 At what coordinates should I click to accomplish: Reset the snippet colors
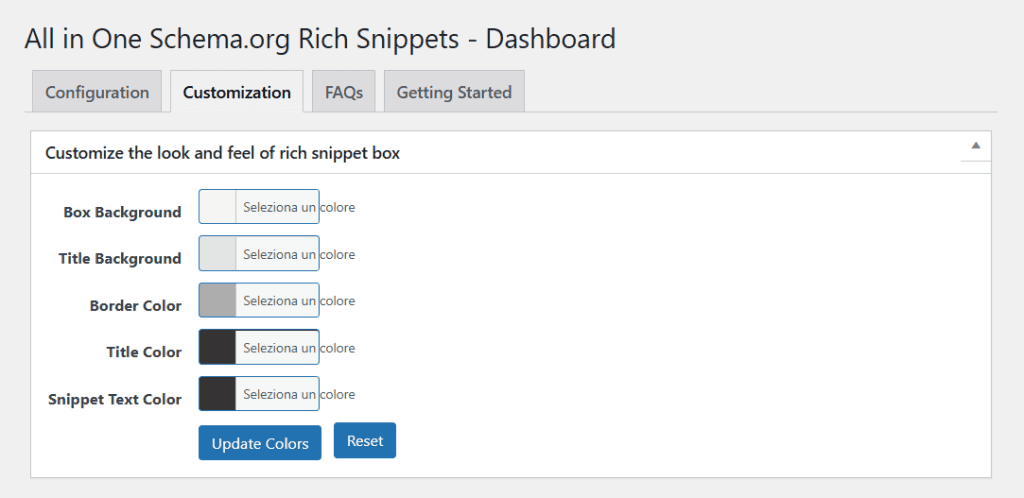pyautogui.click(x=365, y=441)
